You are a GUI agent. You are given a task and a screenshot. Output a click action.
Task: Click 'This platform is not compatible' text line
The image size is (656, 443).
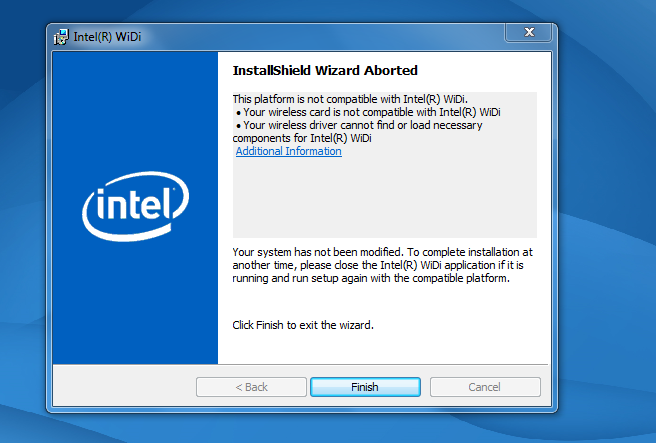(350, 99)
